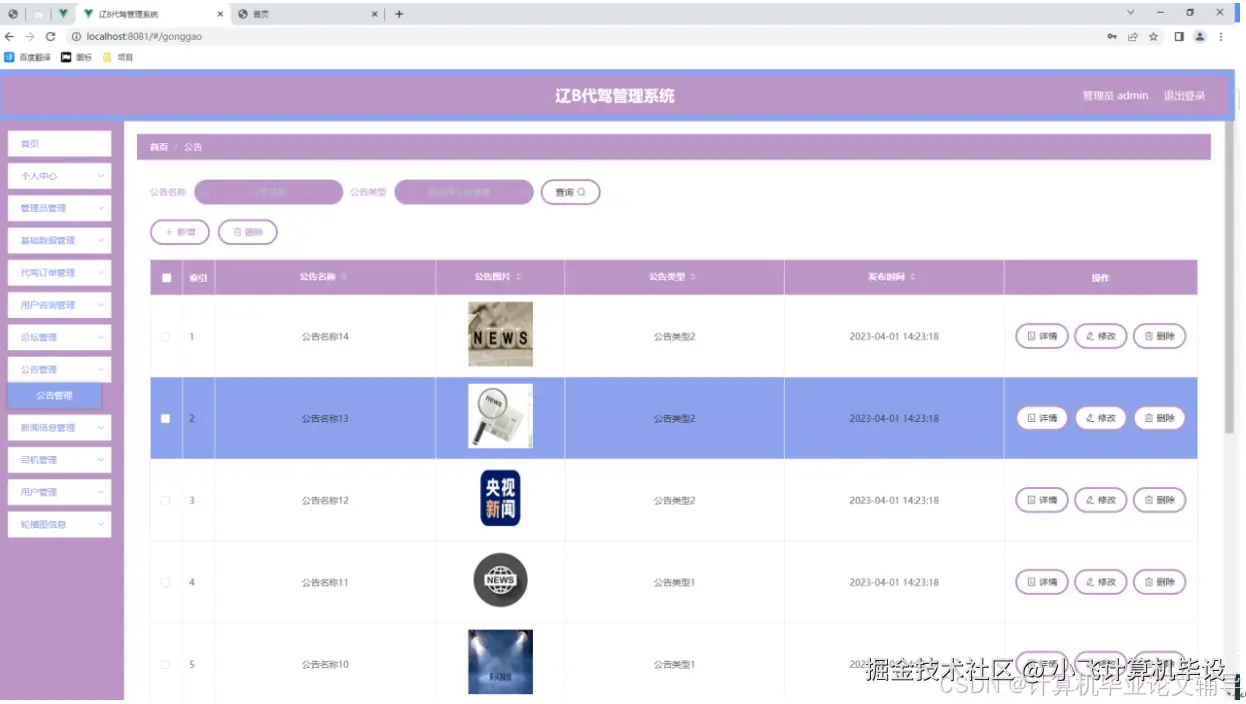
Task: Check the checkbox for row 公告名称14
Action: [166, 337]
